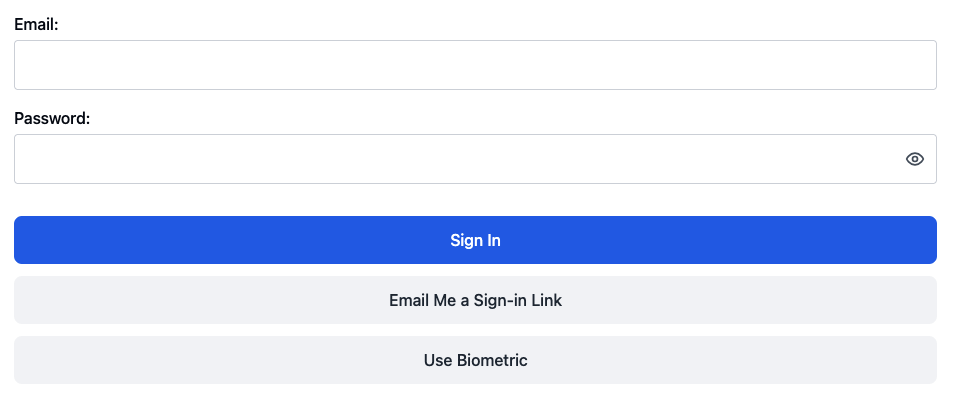Viewport: 954px width, 400px height.
Task: Tap the Use Biometric button
Action: (x=475, y=360)
